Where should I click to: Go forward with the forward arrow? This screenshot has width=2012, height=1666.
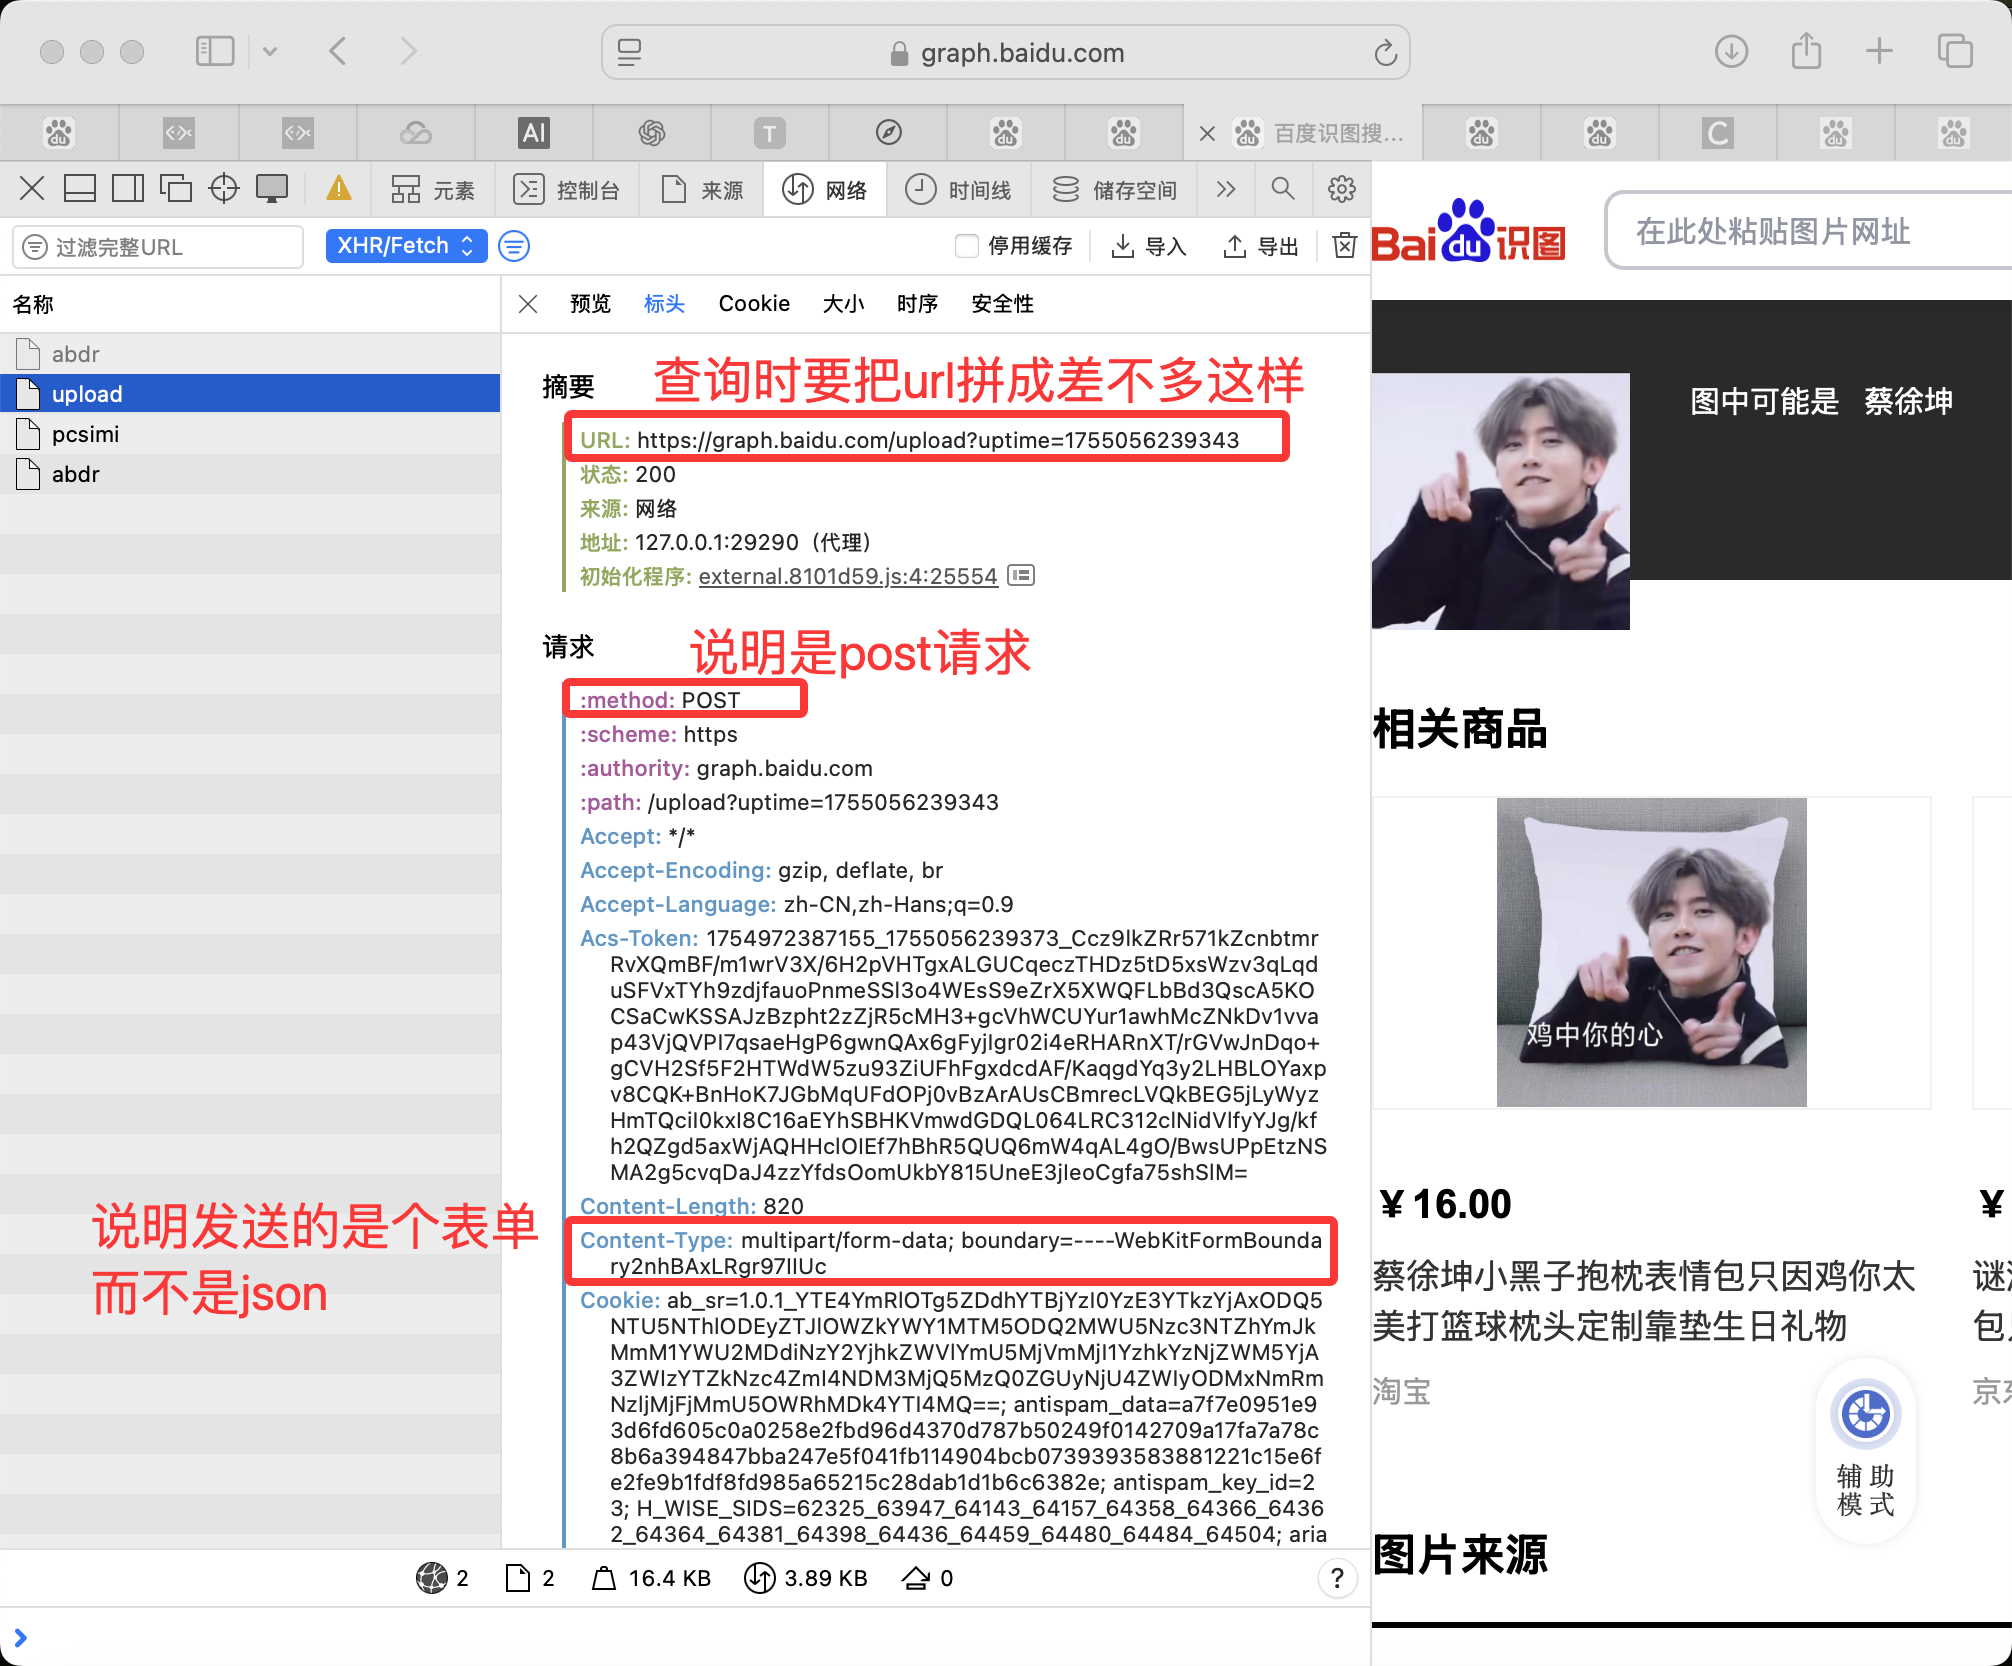click(x=408, y=51)
